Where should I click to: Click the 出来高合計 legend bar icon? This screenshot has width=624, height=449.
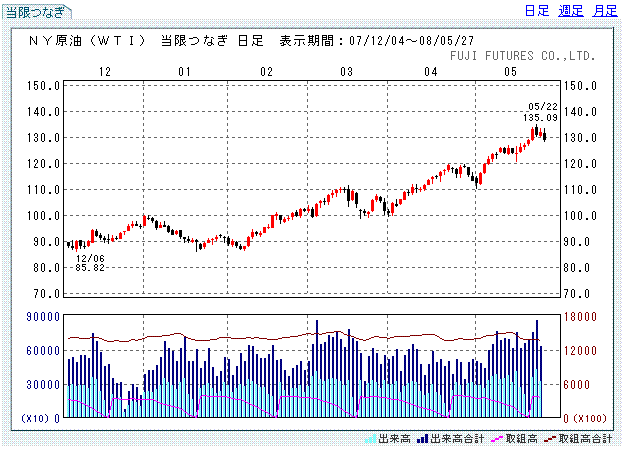[424, 439]
